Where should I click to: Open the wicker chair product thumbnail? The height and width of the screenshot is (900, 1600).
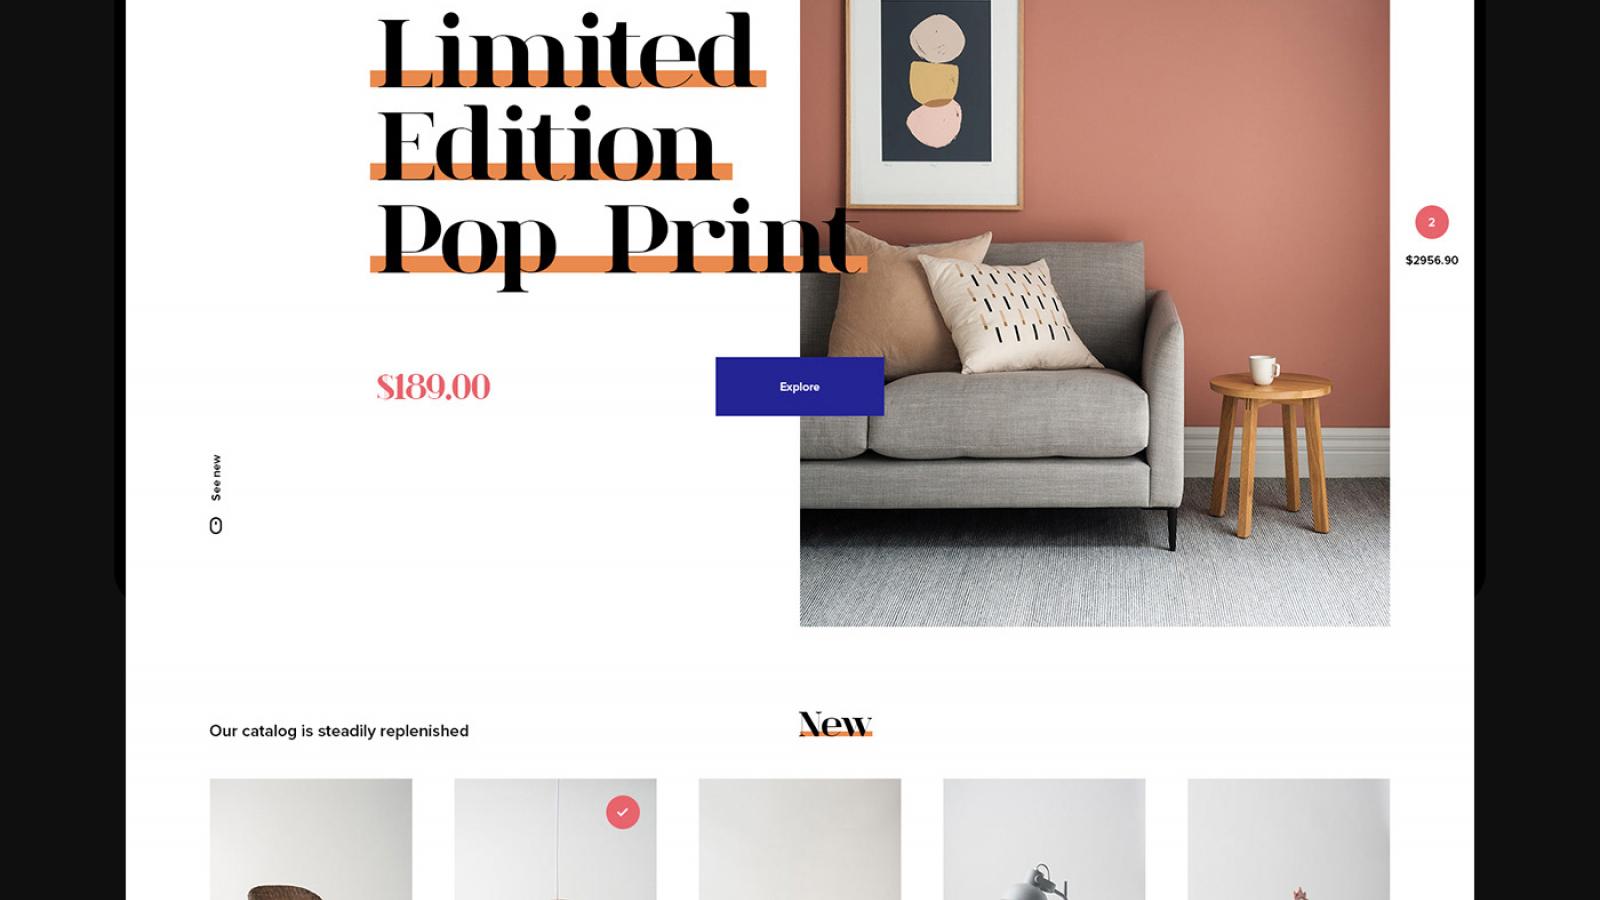click(311, 839)
